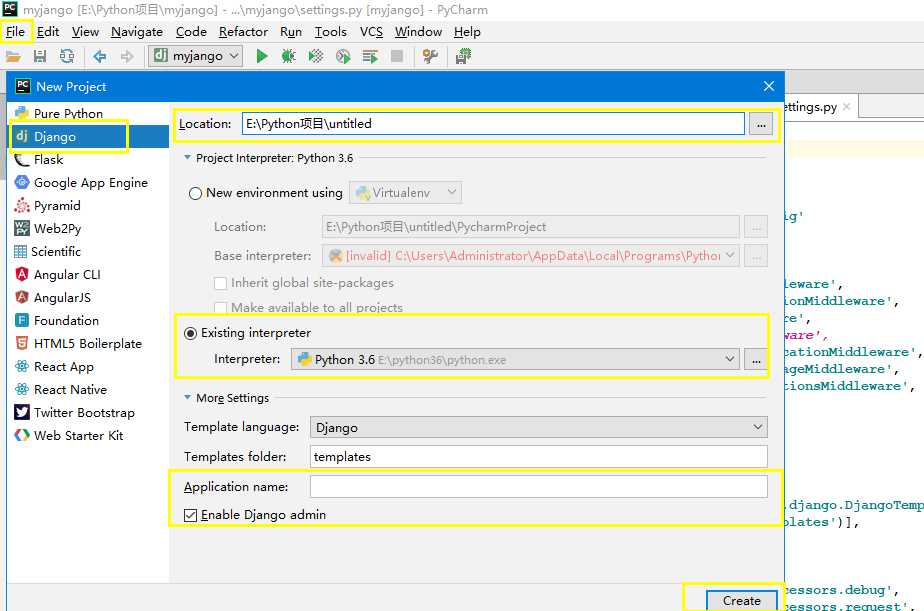This screenshot has height=611, width=924.
Task: Select the Django project type
Action: 88,136
